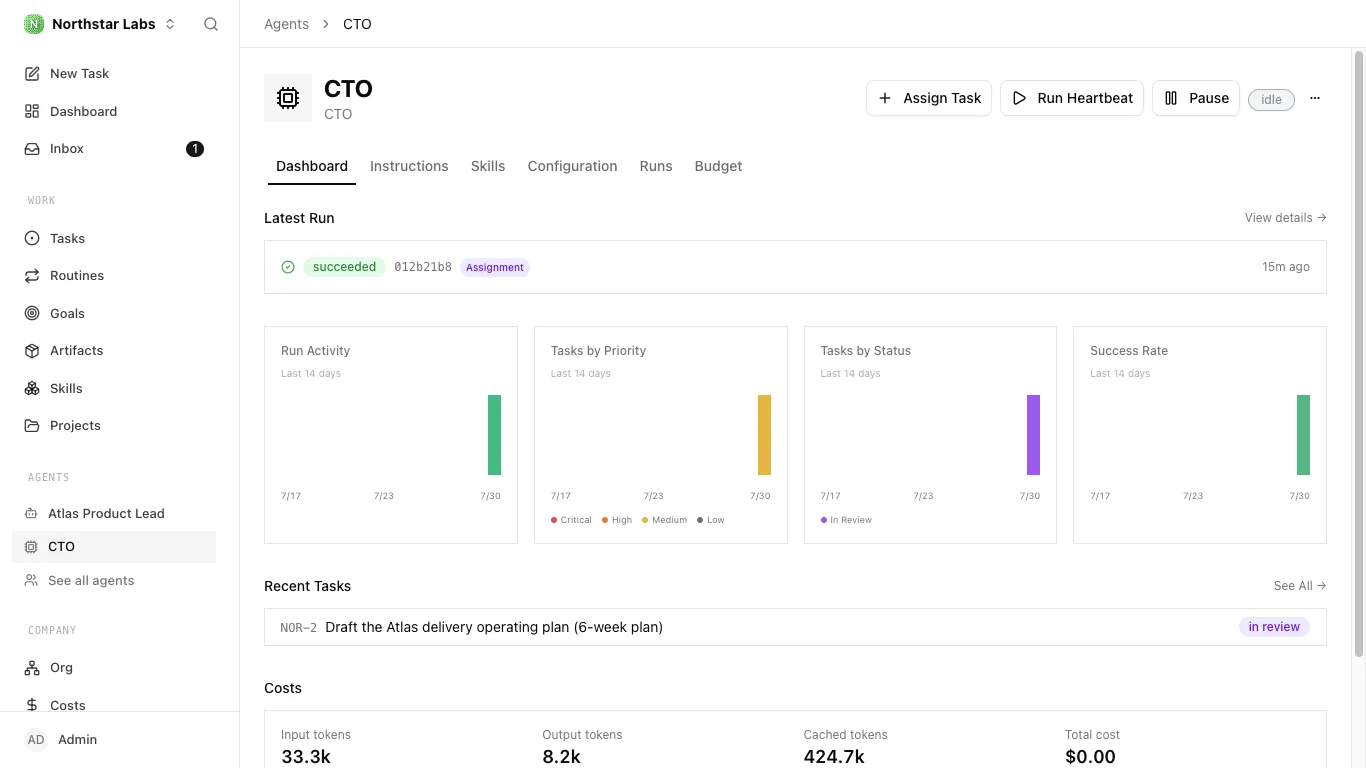Open the Budget tab
Viewport: 1366px width, 768px height.
tap(718, 166)
